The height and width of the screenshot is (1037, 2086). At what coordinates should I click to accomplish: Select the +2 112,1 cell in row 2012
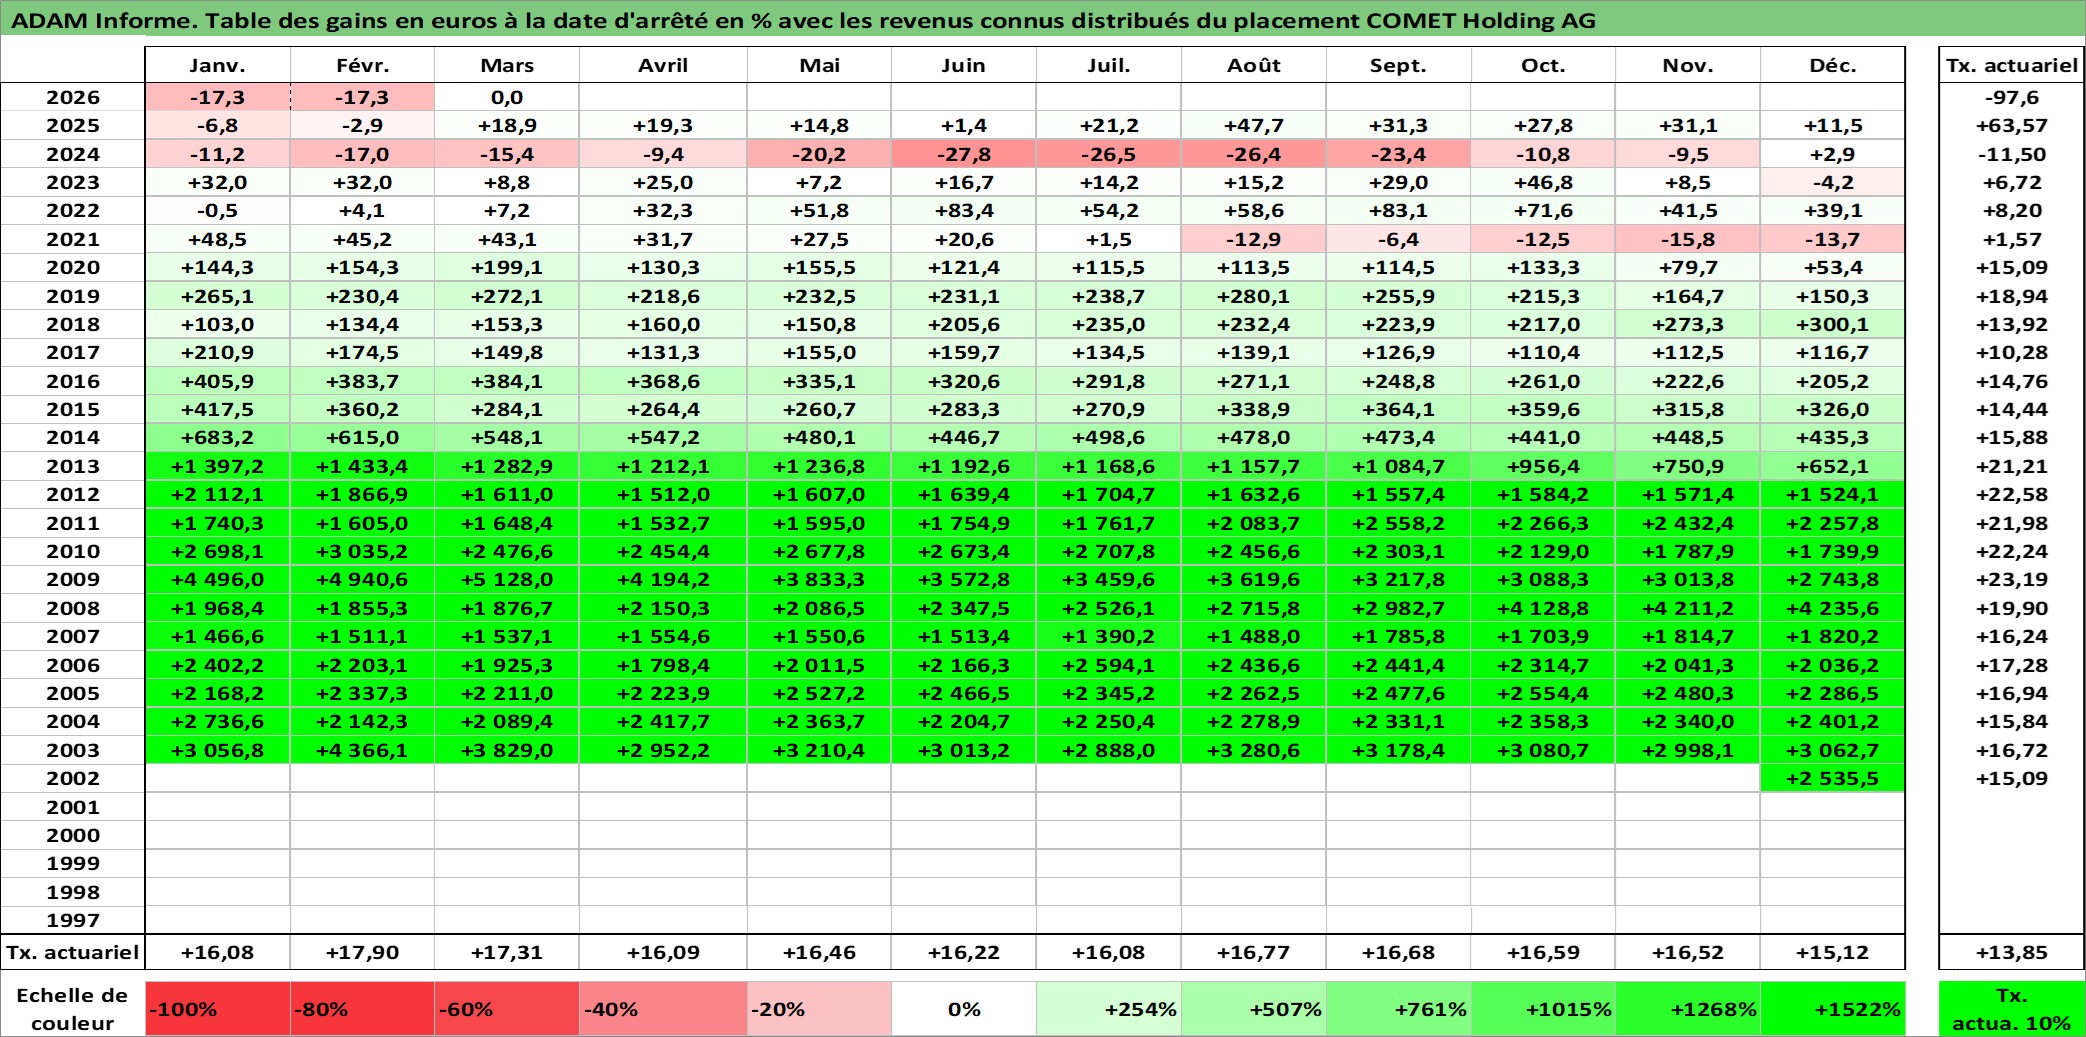pyautogui.click(x=218, y=494)
